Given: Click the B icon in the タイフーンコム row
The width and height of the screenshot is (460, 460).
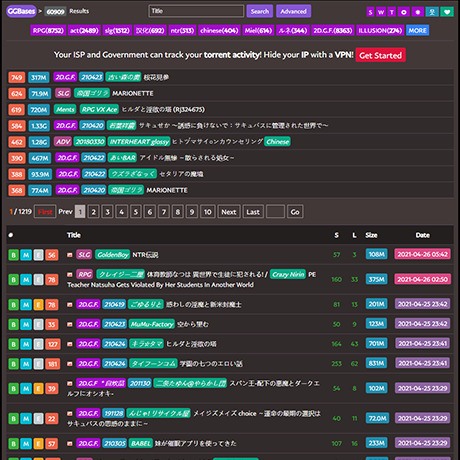Looking at the screenshot, I should click(13, 364).
